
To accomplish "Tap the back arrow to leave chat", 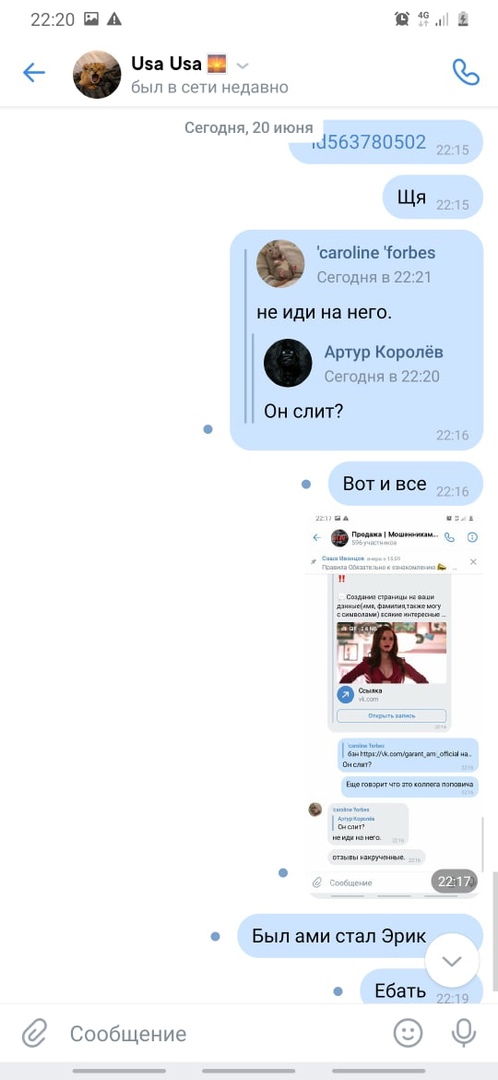I will pyautogui.click(x=34, y=73).
